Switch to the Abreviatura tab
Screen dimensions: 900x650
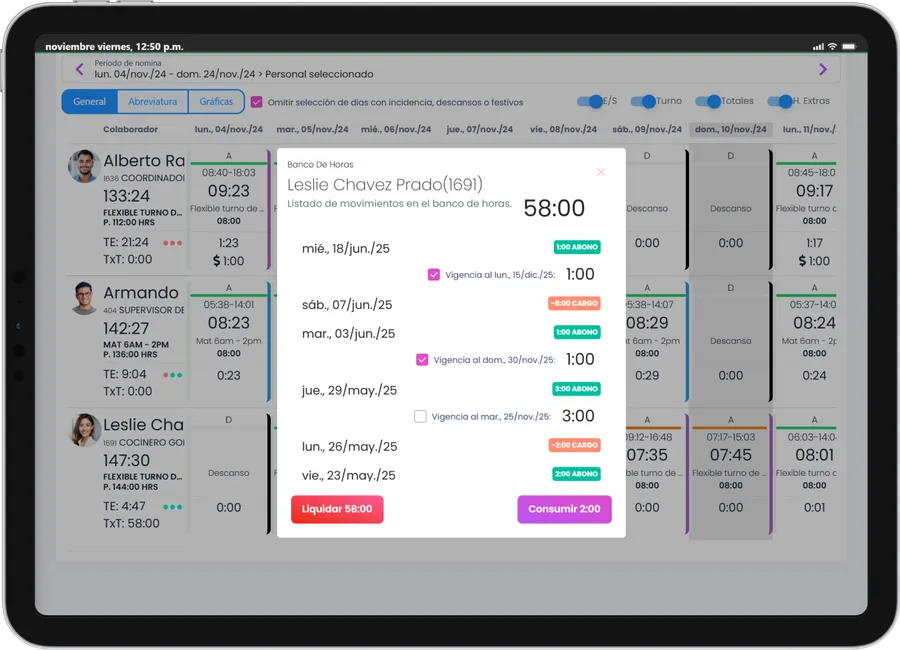(x=153, y=102)
